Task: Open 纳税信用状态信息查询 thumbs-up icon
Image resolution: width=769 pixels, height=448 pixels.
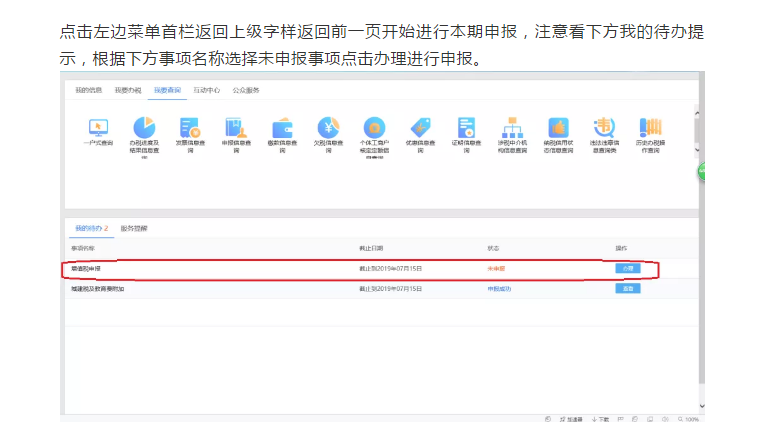Action: point(558,128)
